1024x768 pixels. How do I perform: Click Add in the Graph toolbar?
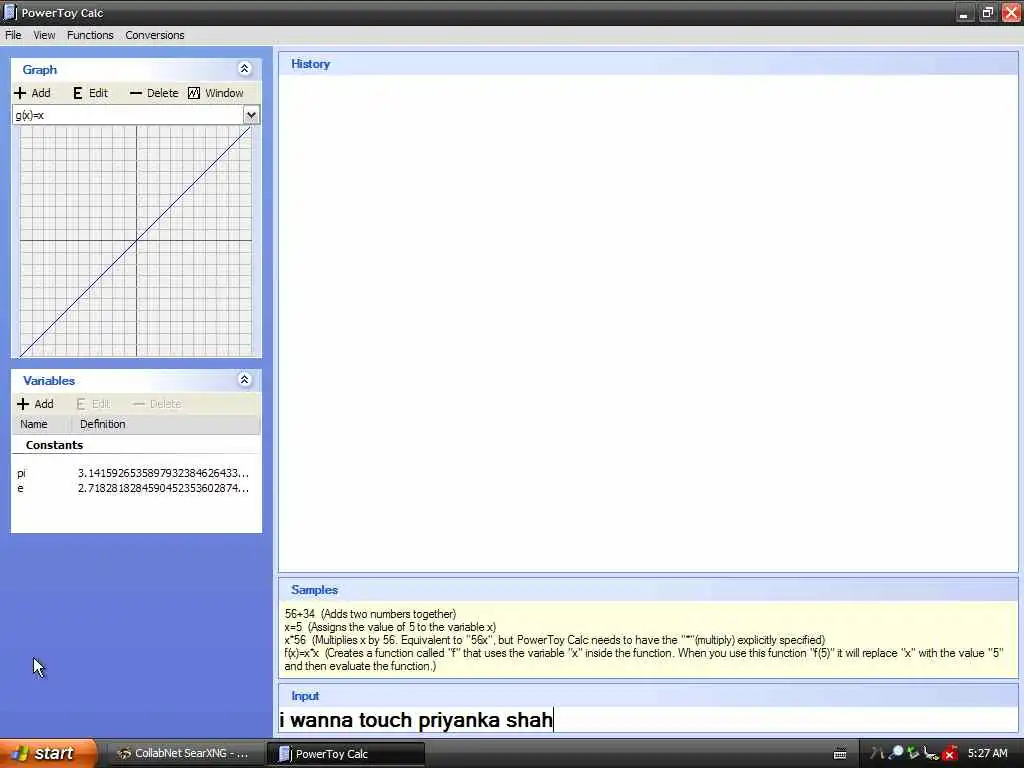pos(33,93)
